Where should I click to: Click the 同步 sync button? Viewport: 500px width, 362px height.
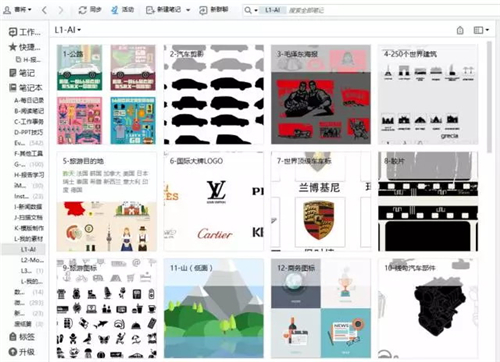[90, 10]
